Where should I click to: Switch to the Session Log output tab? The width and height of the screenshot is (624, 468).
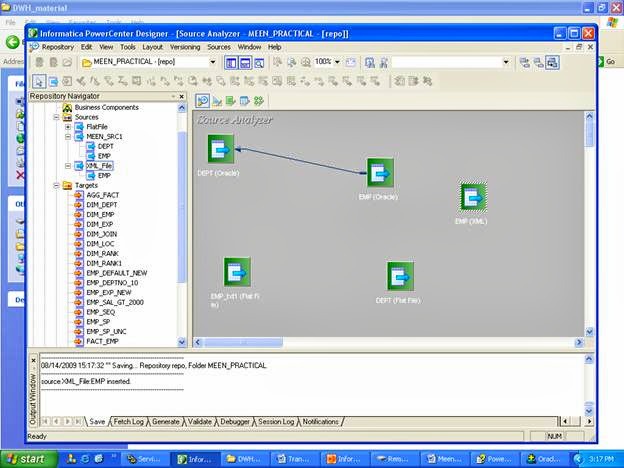(276, 421)
